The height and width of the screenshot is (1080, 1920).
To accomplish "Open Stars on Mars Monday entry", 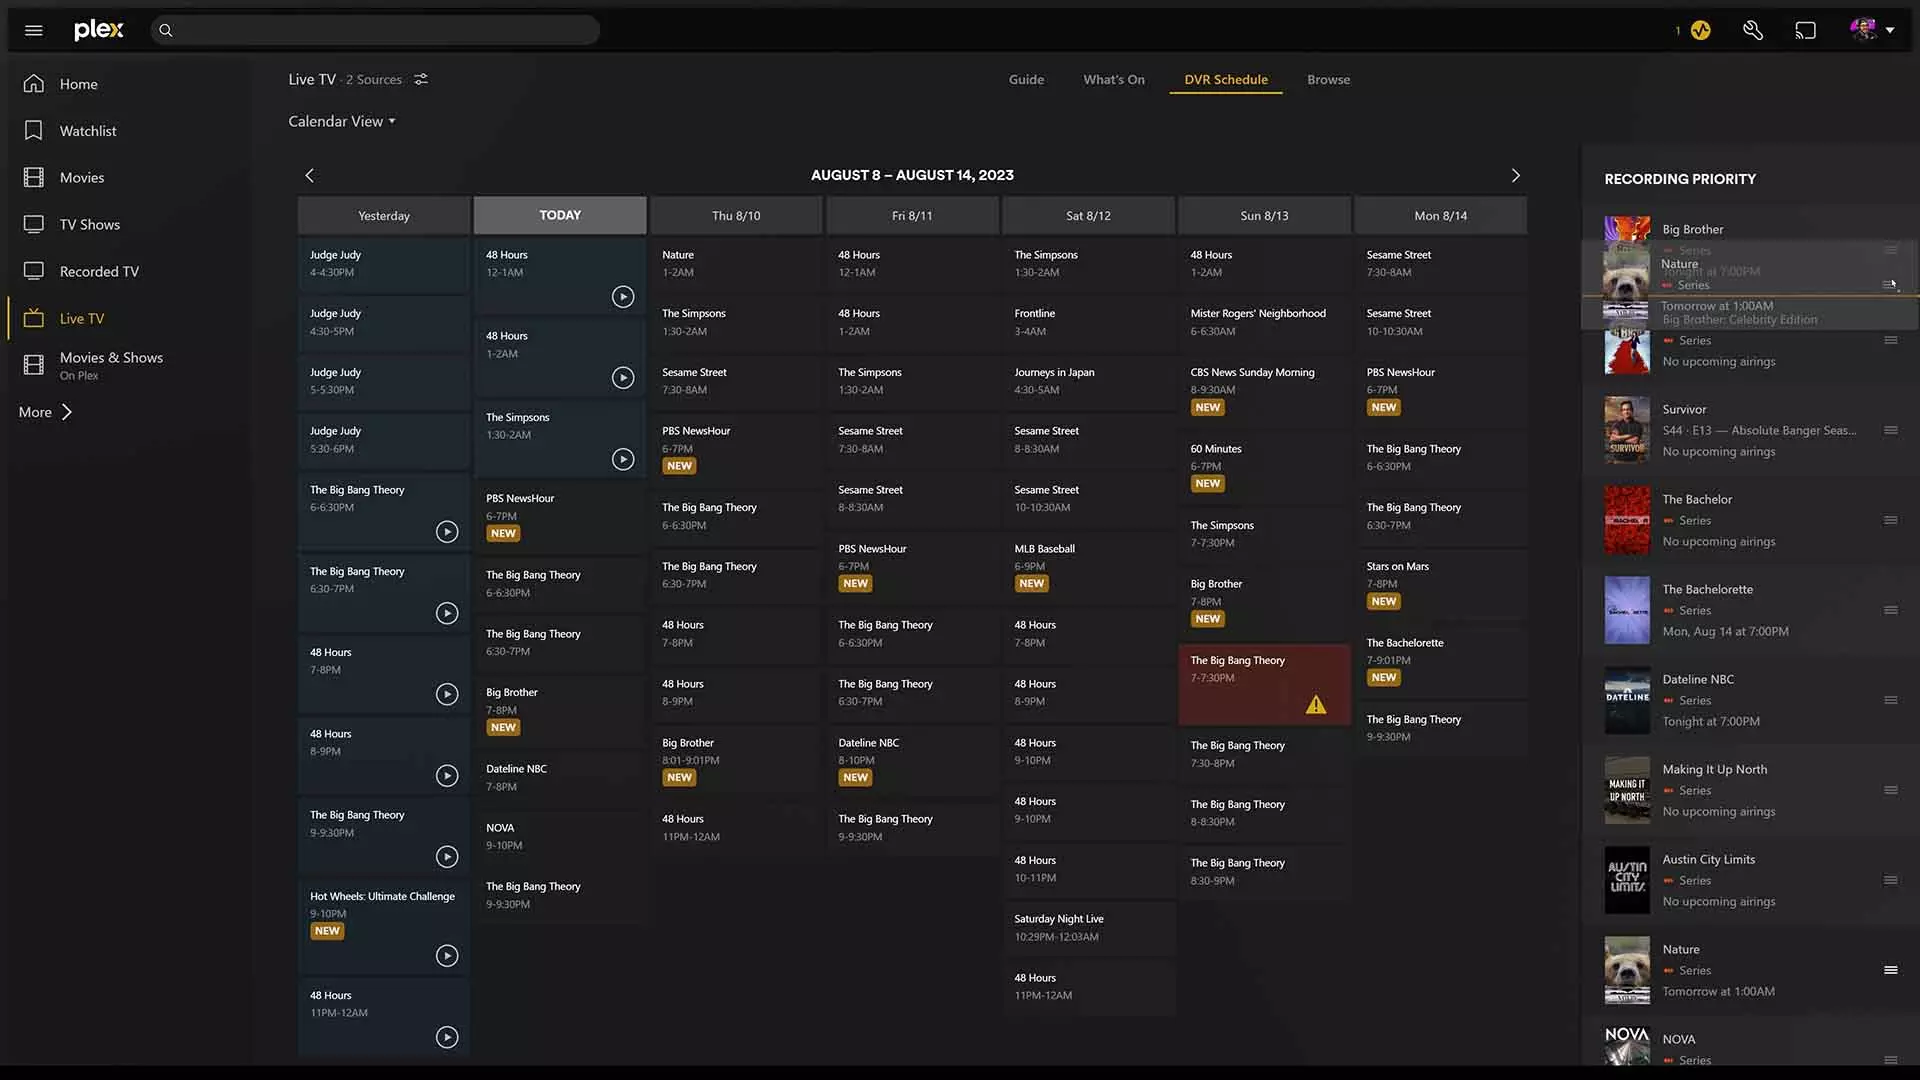I will [1440, 586].
